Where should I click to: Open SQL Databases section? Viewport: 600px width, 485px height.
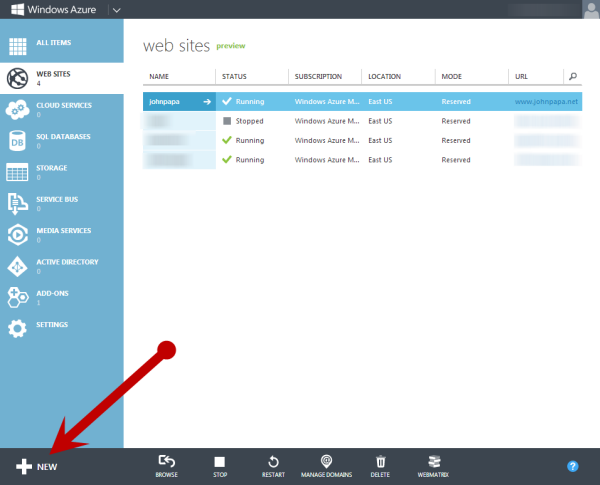click(x=63, y=137)
